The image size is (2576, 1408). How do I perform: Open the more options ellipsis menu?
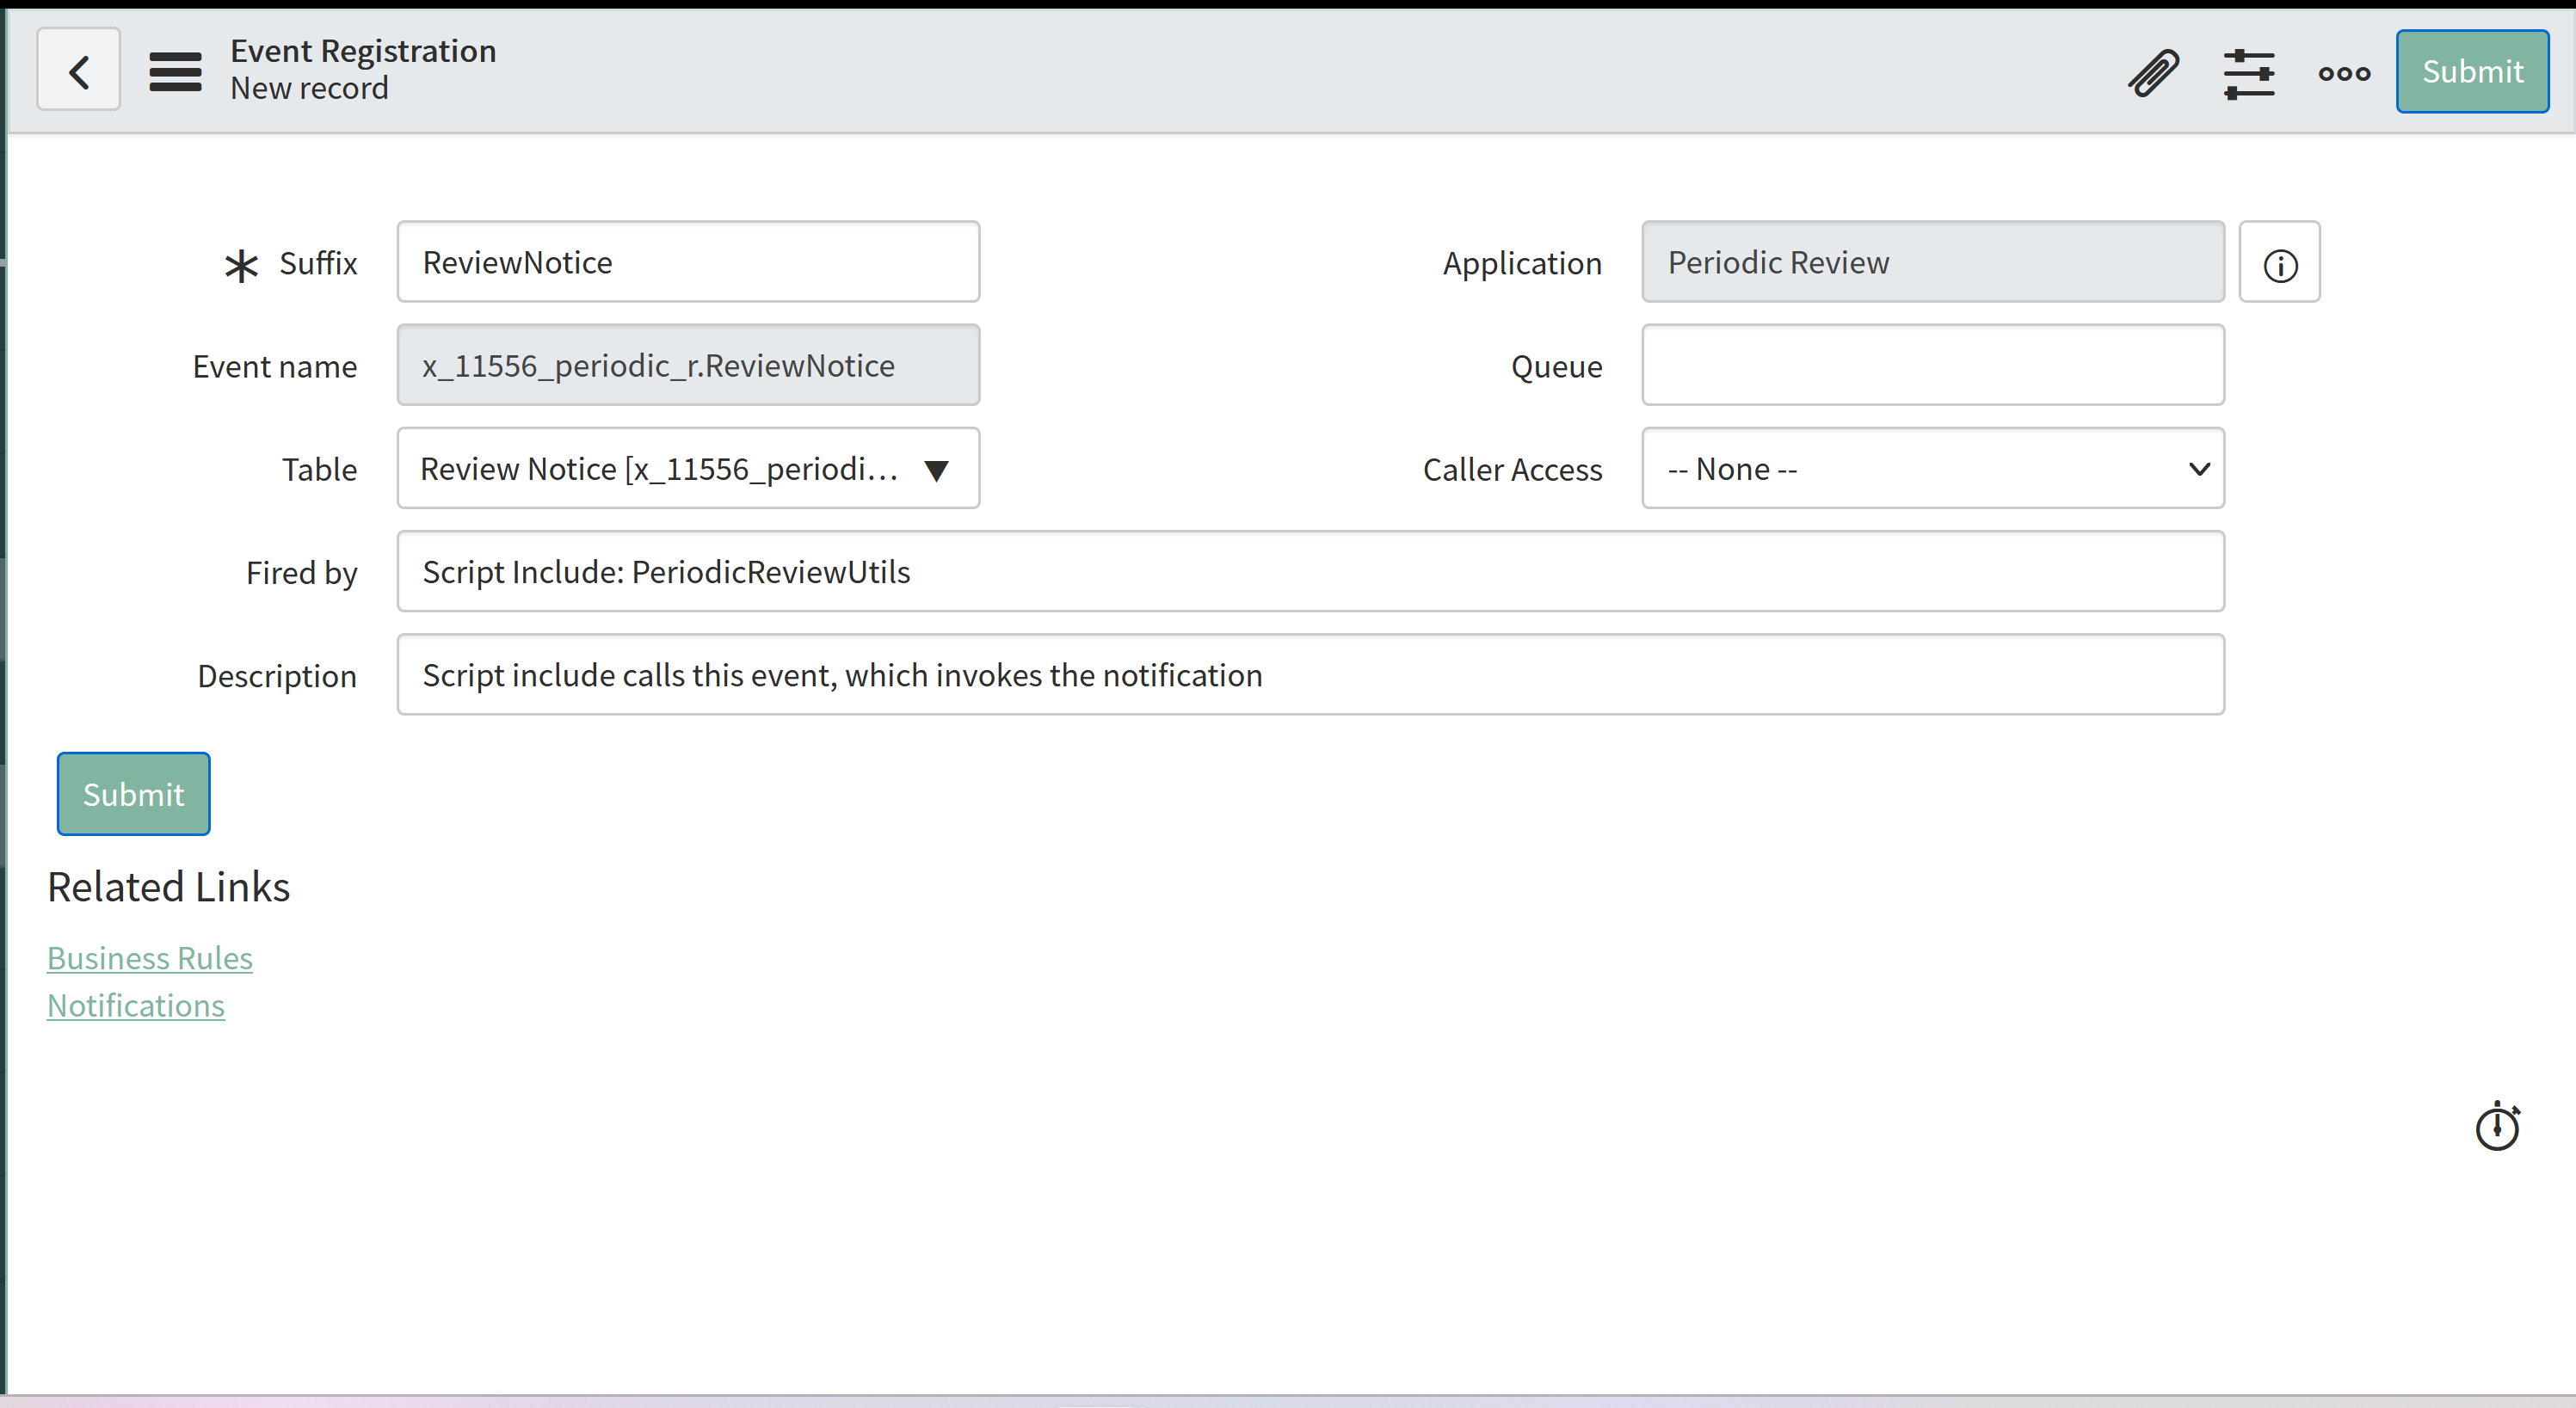[x=2343, y=73]
